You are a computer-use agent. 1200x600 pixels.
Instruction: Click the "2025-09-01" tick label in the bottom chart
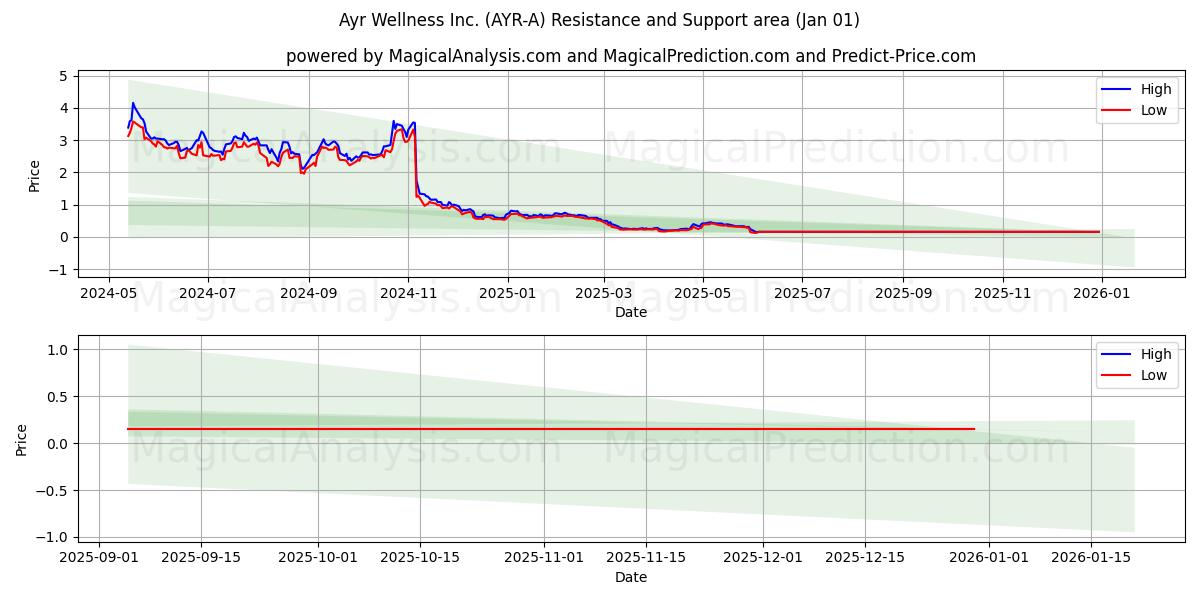tap(99, 558)
